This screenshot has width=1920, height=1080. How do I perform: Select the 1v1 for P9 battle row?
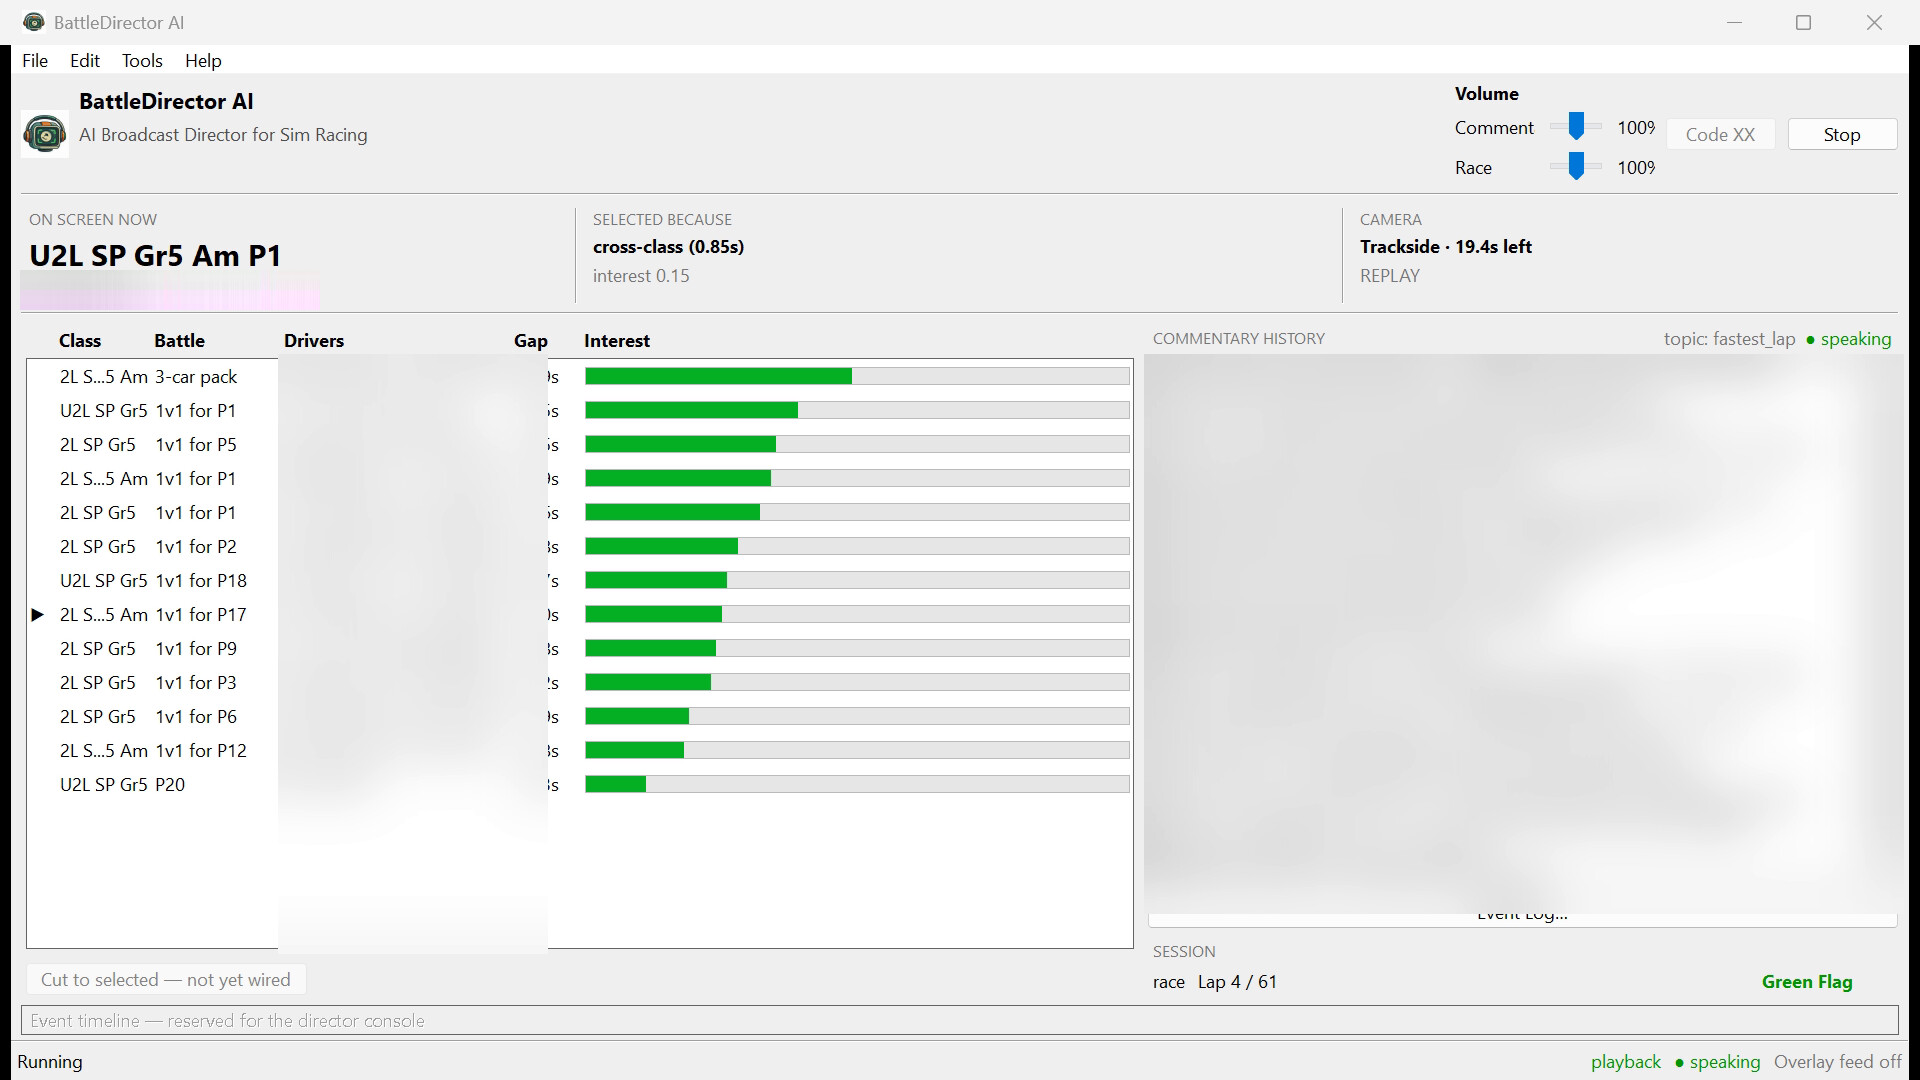580,649
